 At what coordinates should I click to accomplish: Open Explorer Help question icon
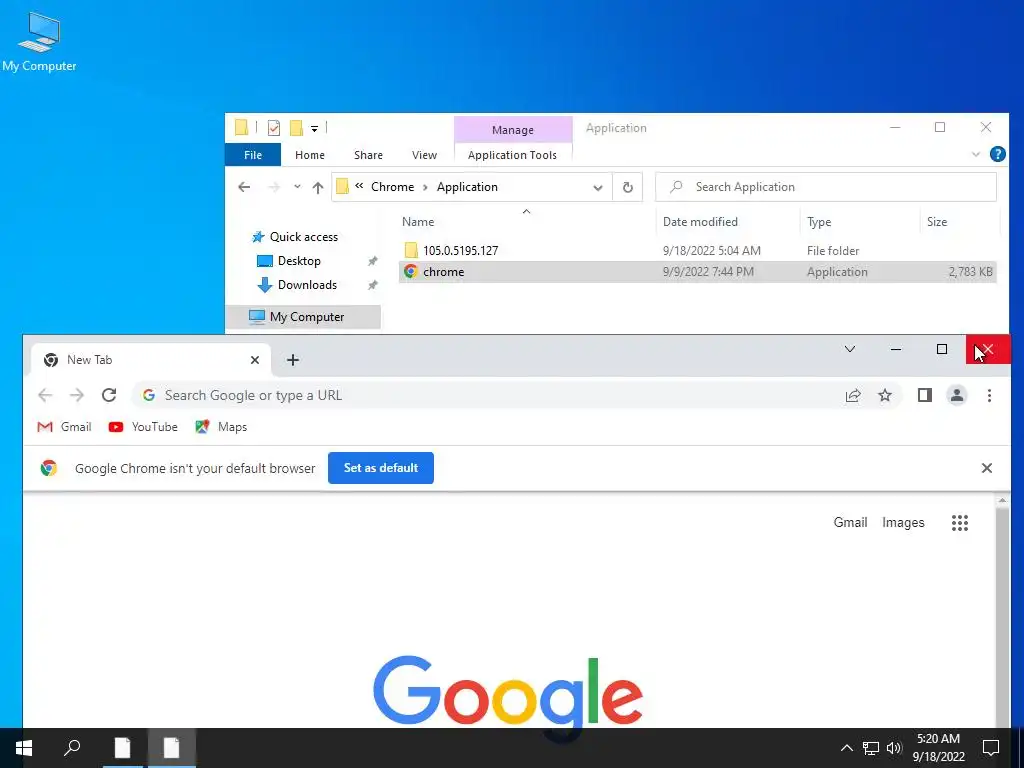coord(997,154)
